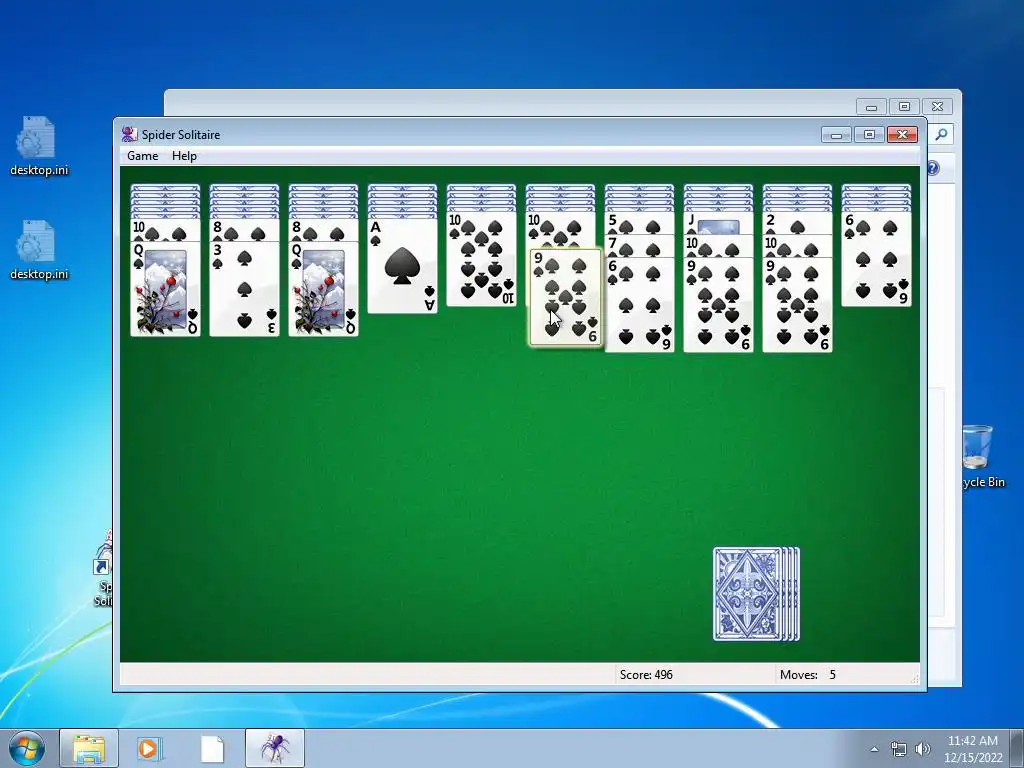Click the Spider Solitaire taskbar button
Viewport: 1024px width, 768px height.
[275, 748]
